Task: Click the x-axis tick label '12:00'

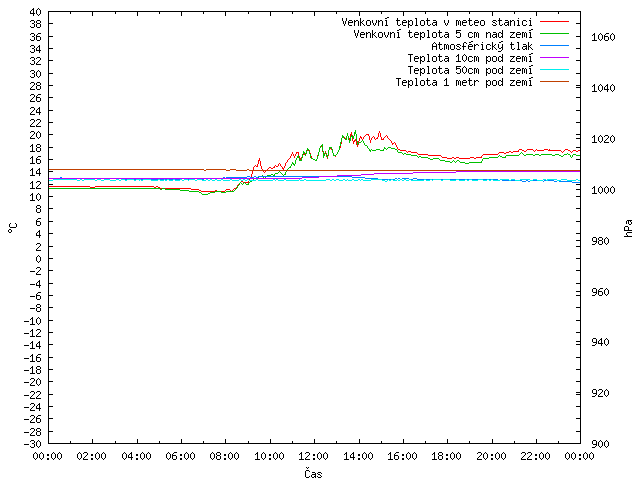Action: click(313, 456)
